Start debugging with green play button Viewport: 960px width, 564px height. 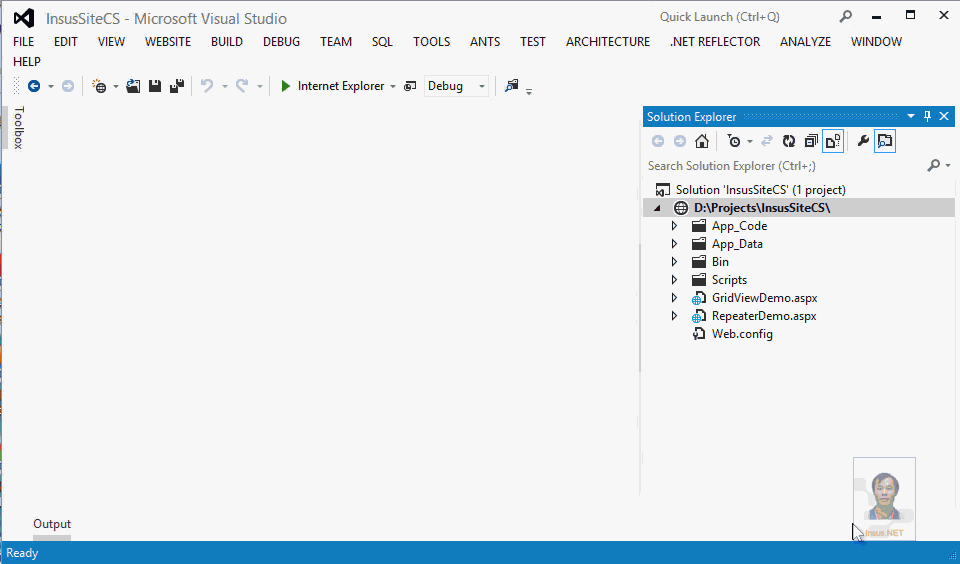(x=285, y=86)
